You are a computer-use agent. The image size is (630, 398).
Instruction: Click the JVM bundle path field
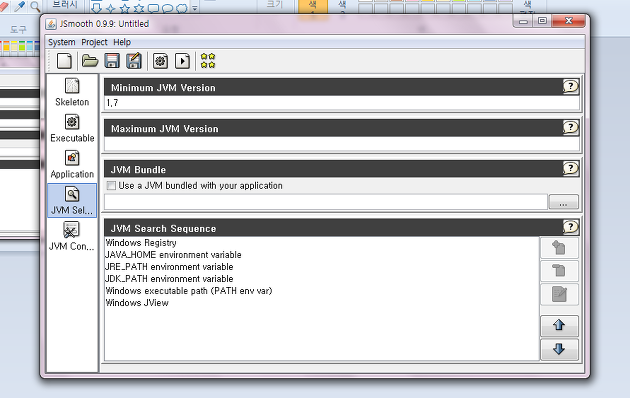[x=326, y=202]
